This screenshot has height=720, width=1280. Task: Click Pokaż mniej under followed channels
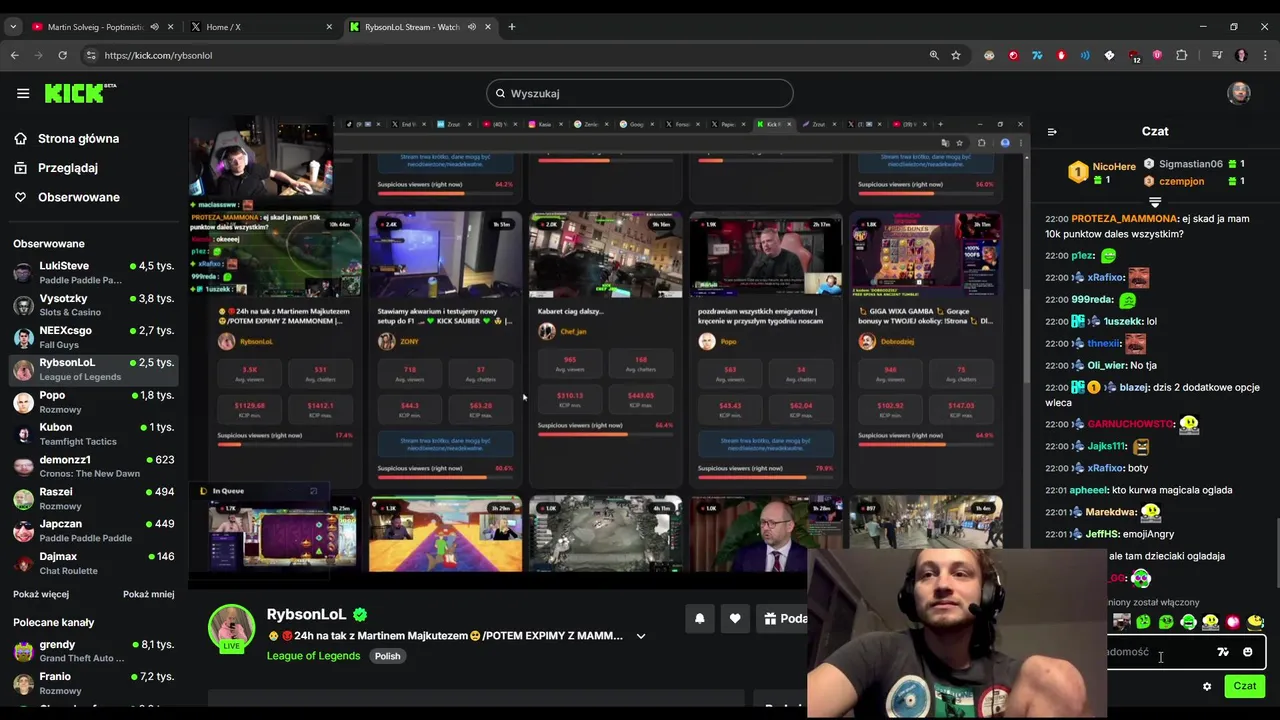click(148, 594)
